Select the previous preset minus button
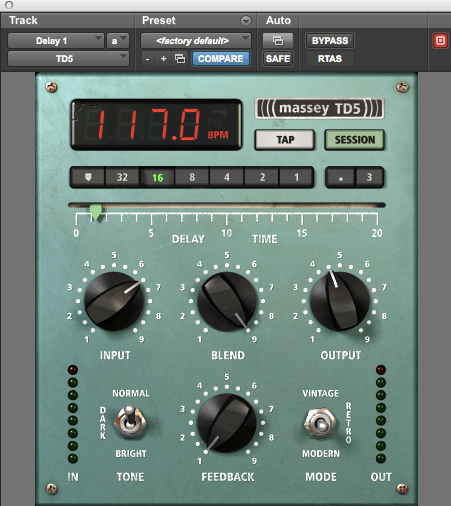The height and width of the screenshot is (506, 451). click(147, 59)
